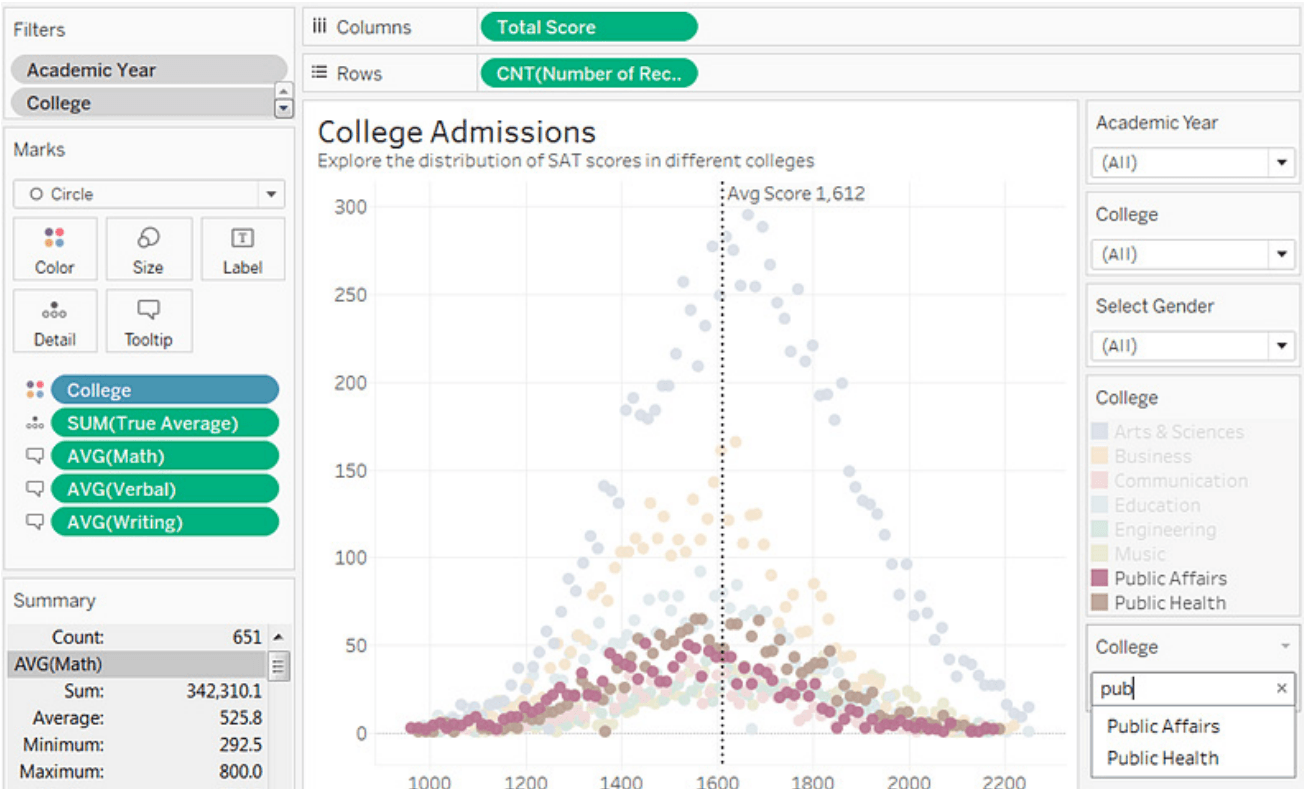This screenshot has width=1304, height=798.
Task: Click the College Admissions chart title
Action: pos(457,132)
